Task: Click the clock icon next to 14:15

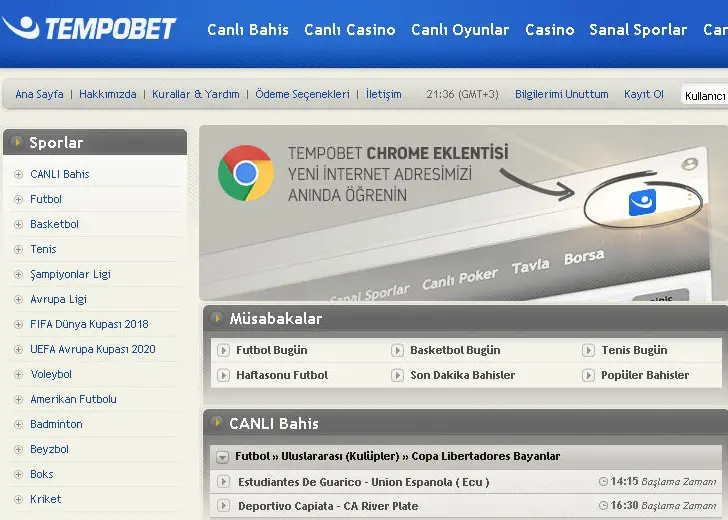Action: [603, 481]
